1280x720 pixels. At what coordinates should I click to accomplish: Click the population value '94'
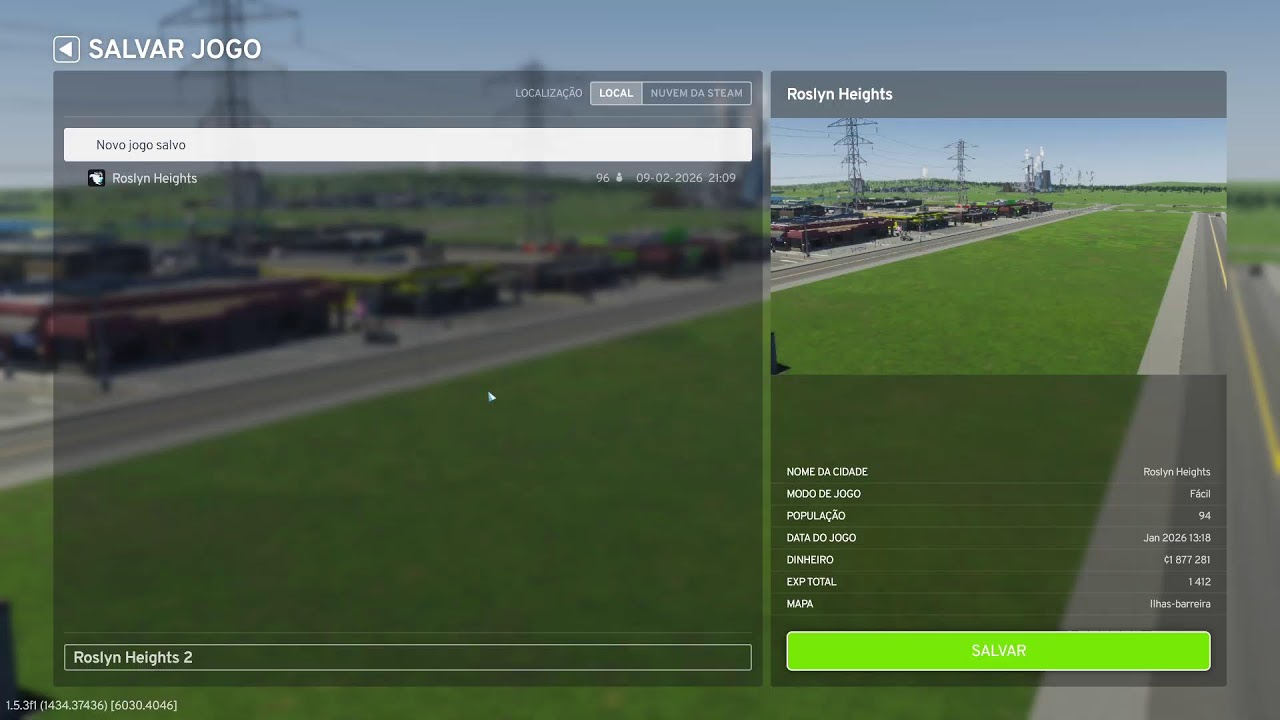1204,516
